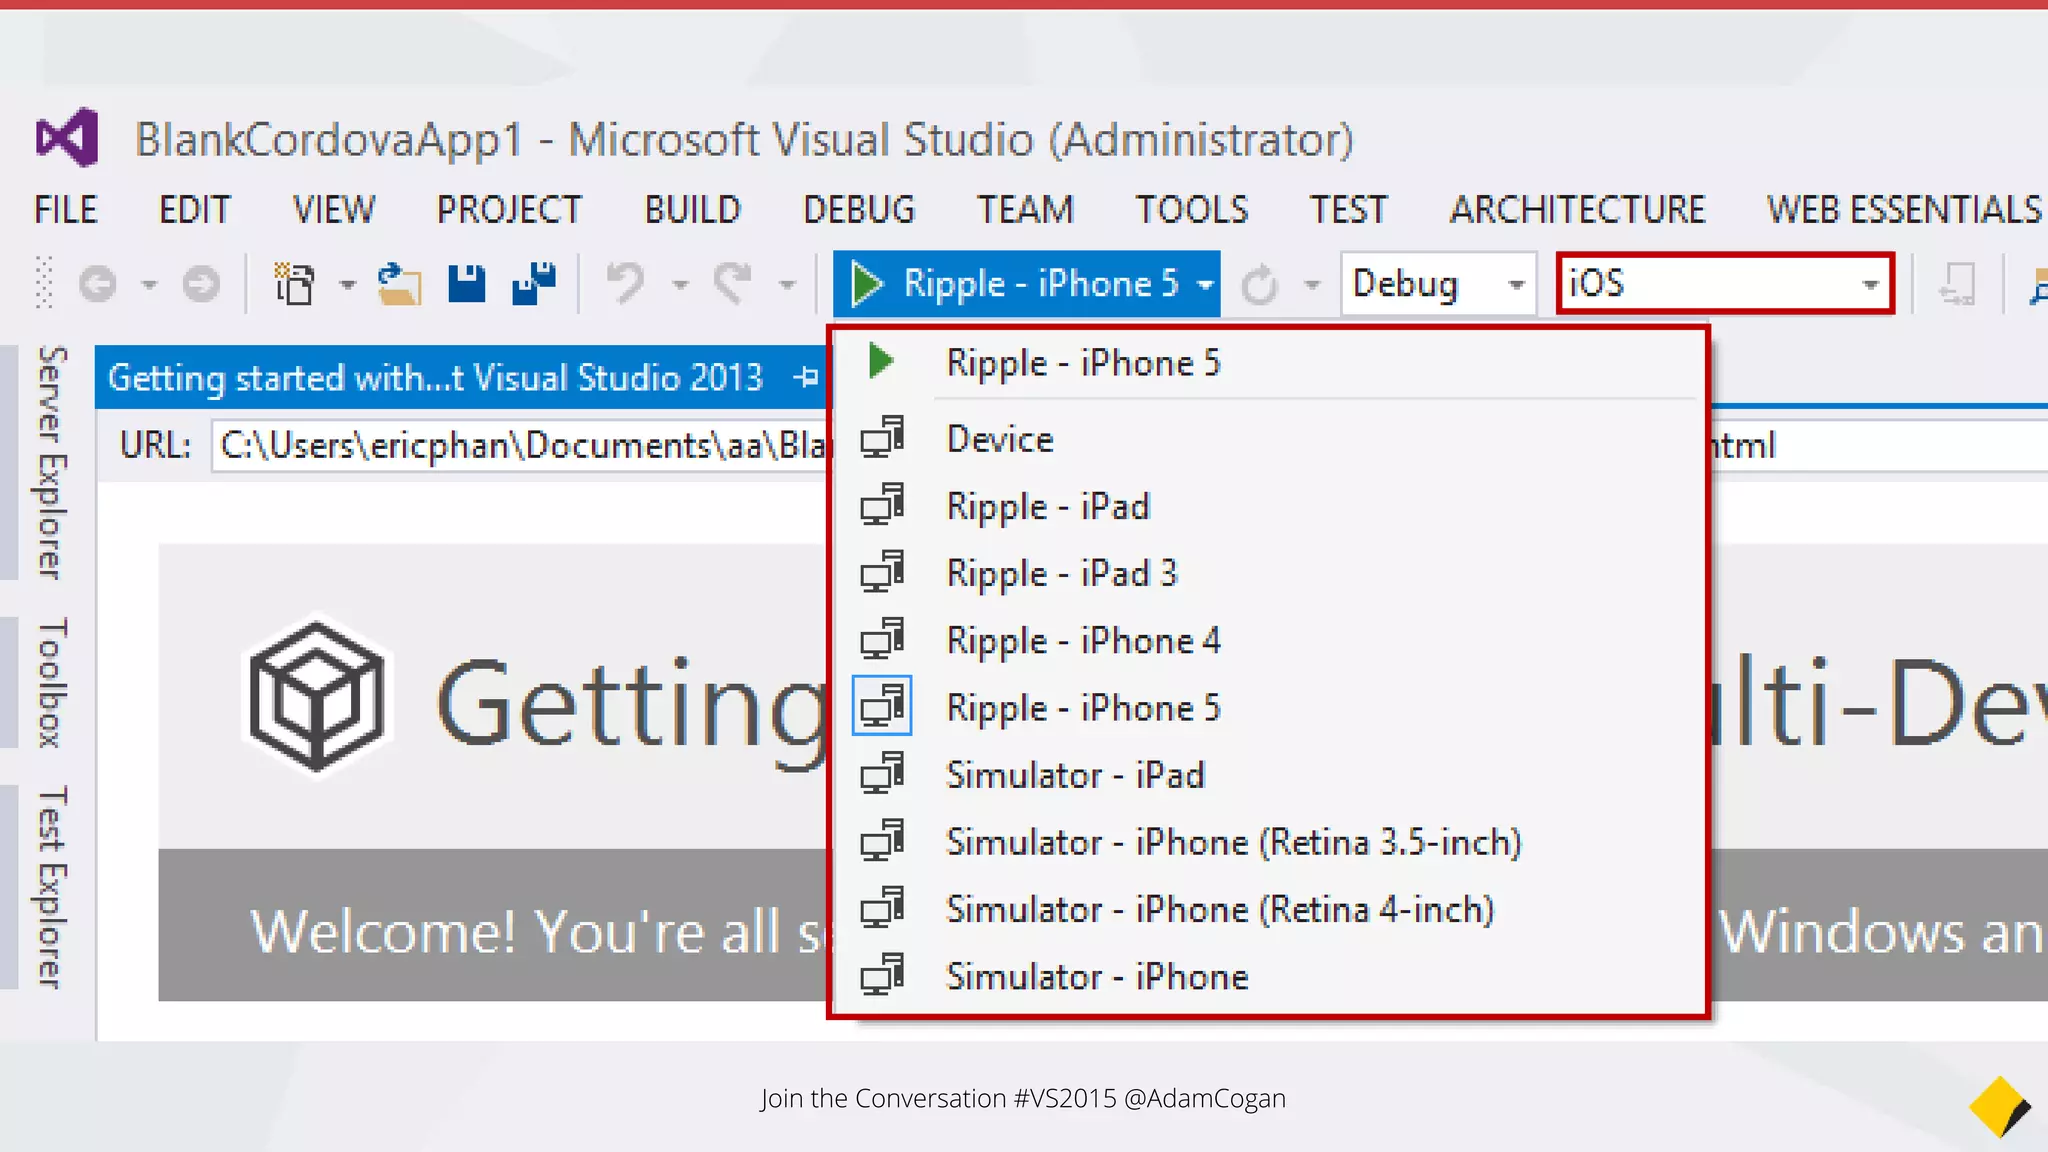Screen dimensions: 2048x1152
Task: Click the green Start debugging play icon
Action: pyautogui.click(x=867, y=284)
